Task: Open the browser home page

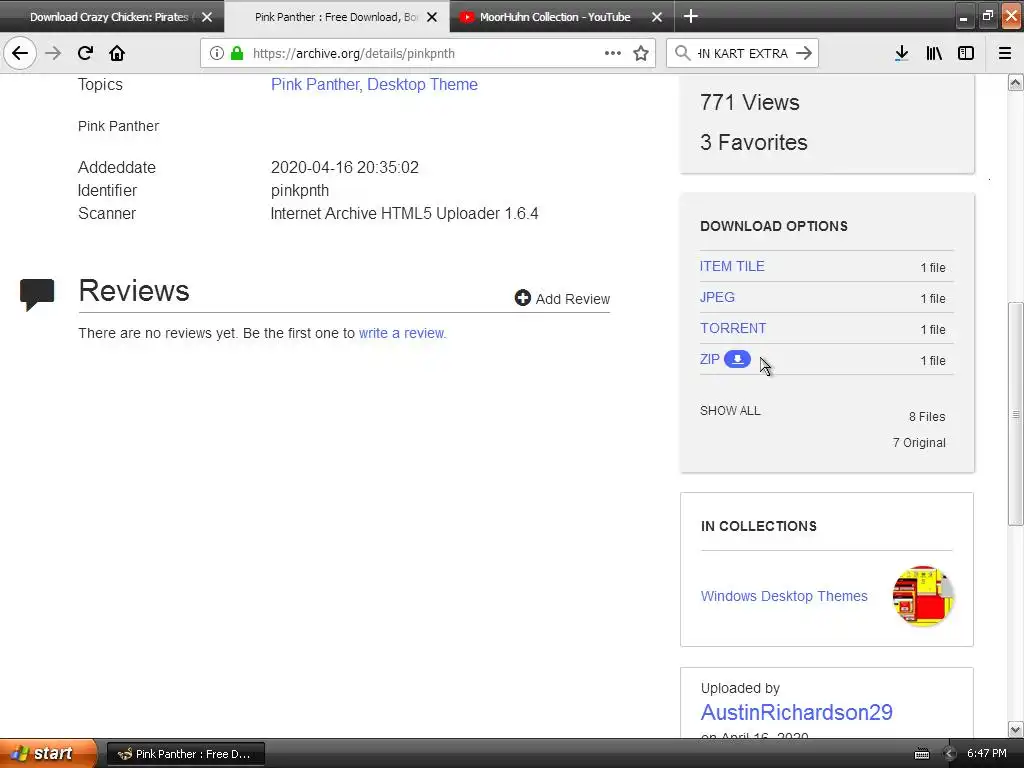Action: click(x=117, y=53)
